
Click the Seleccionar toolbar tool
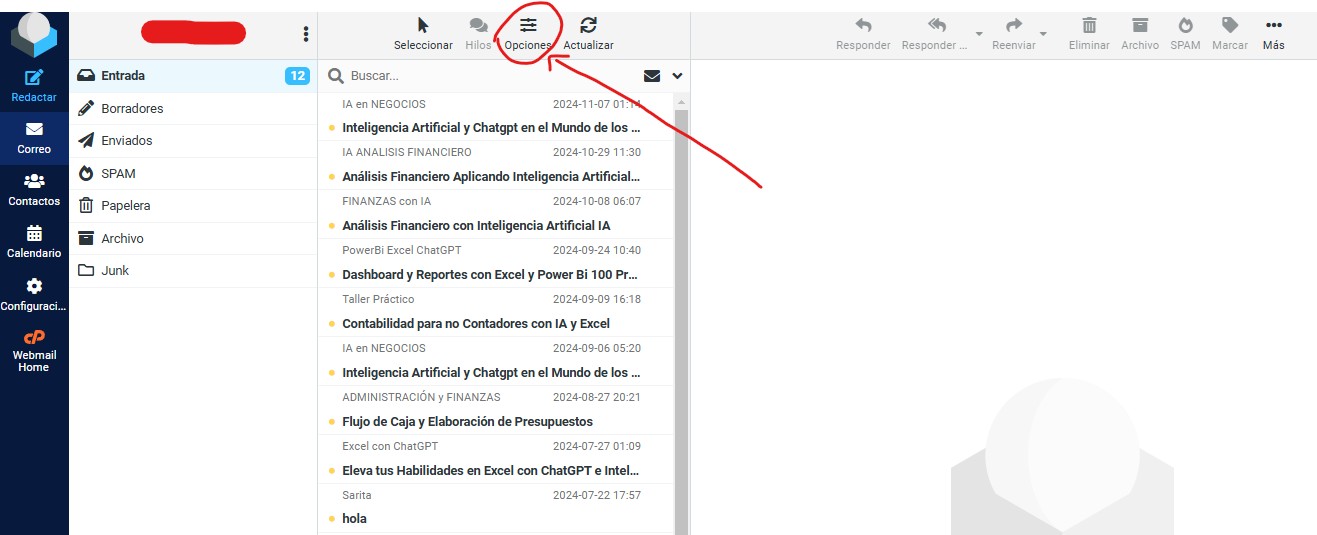click(423, 34)
